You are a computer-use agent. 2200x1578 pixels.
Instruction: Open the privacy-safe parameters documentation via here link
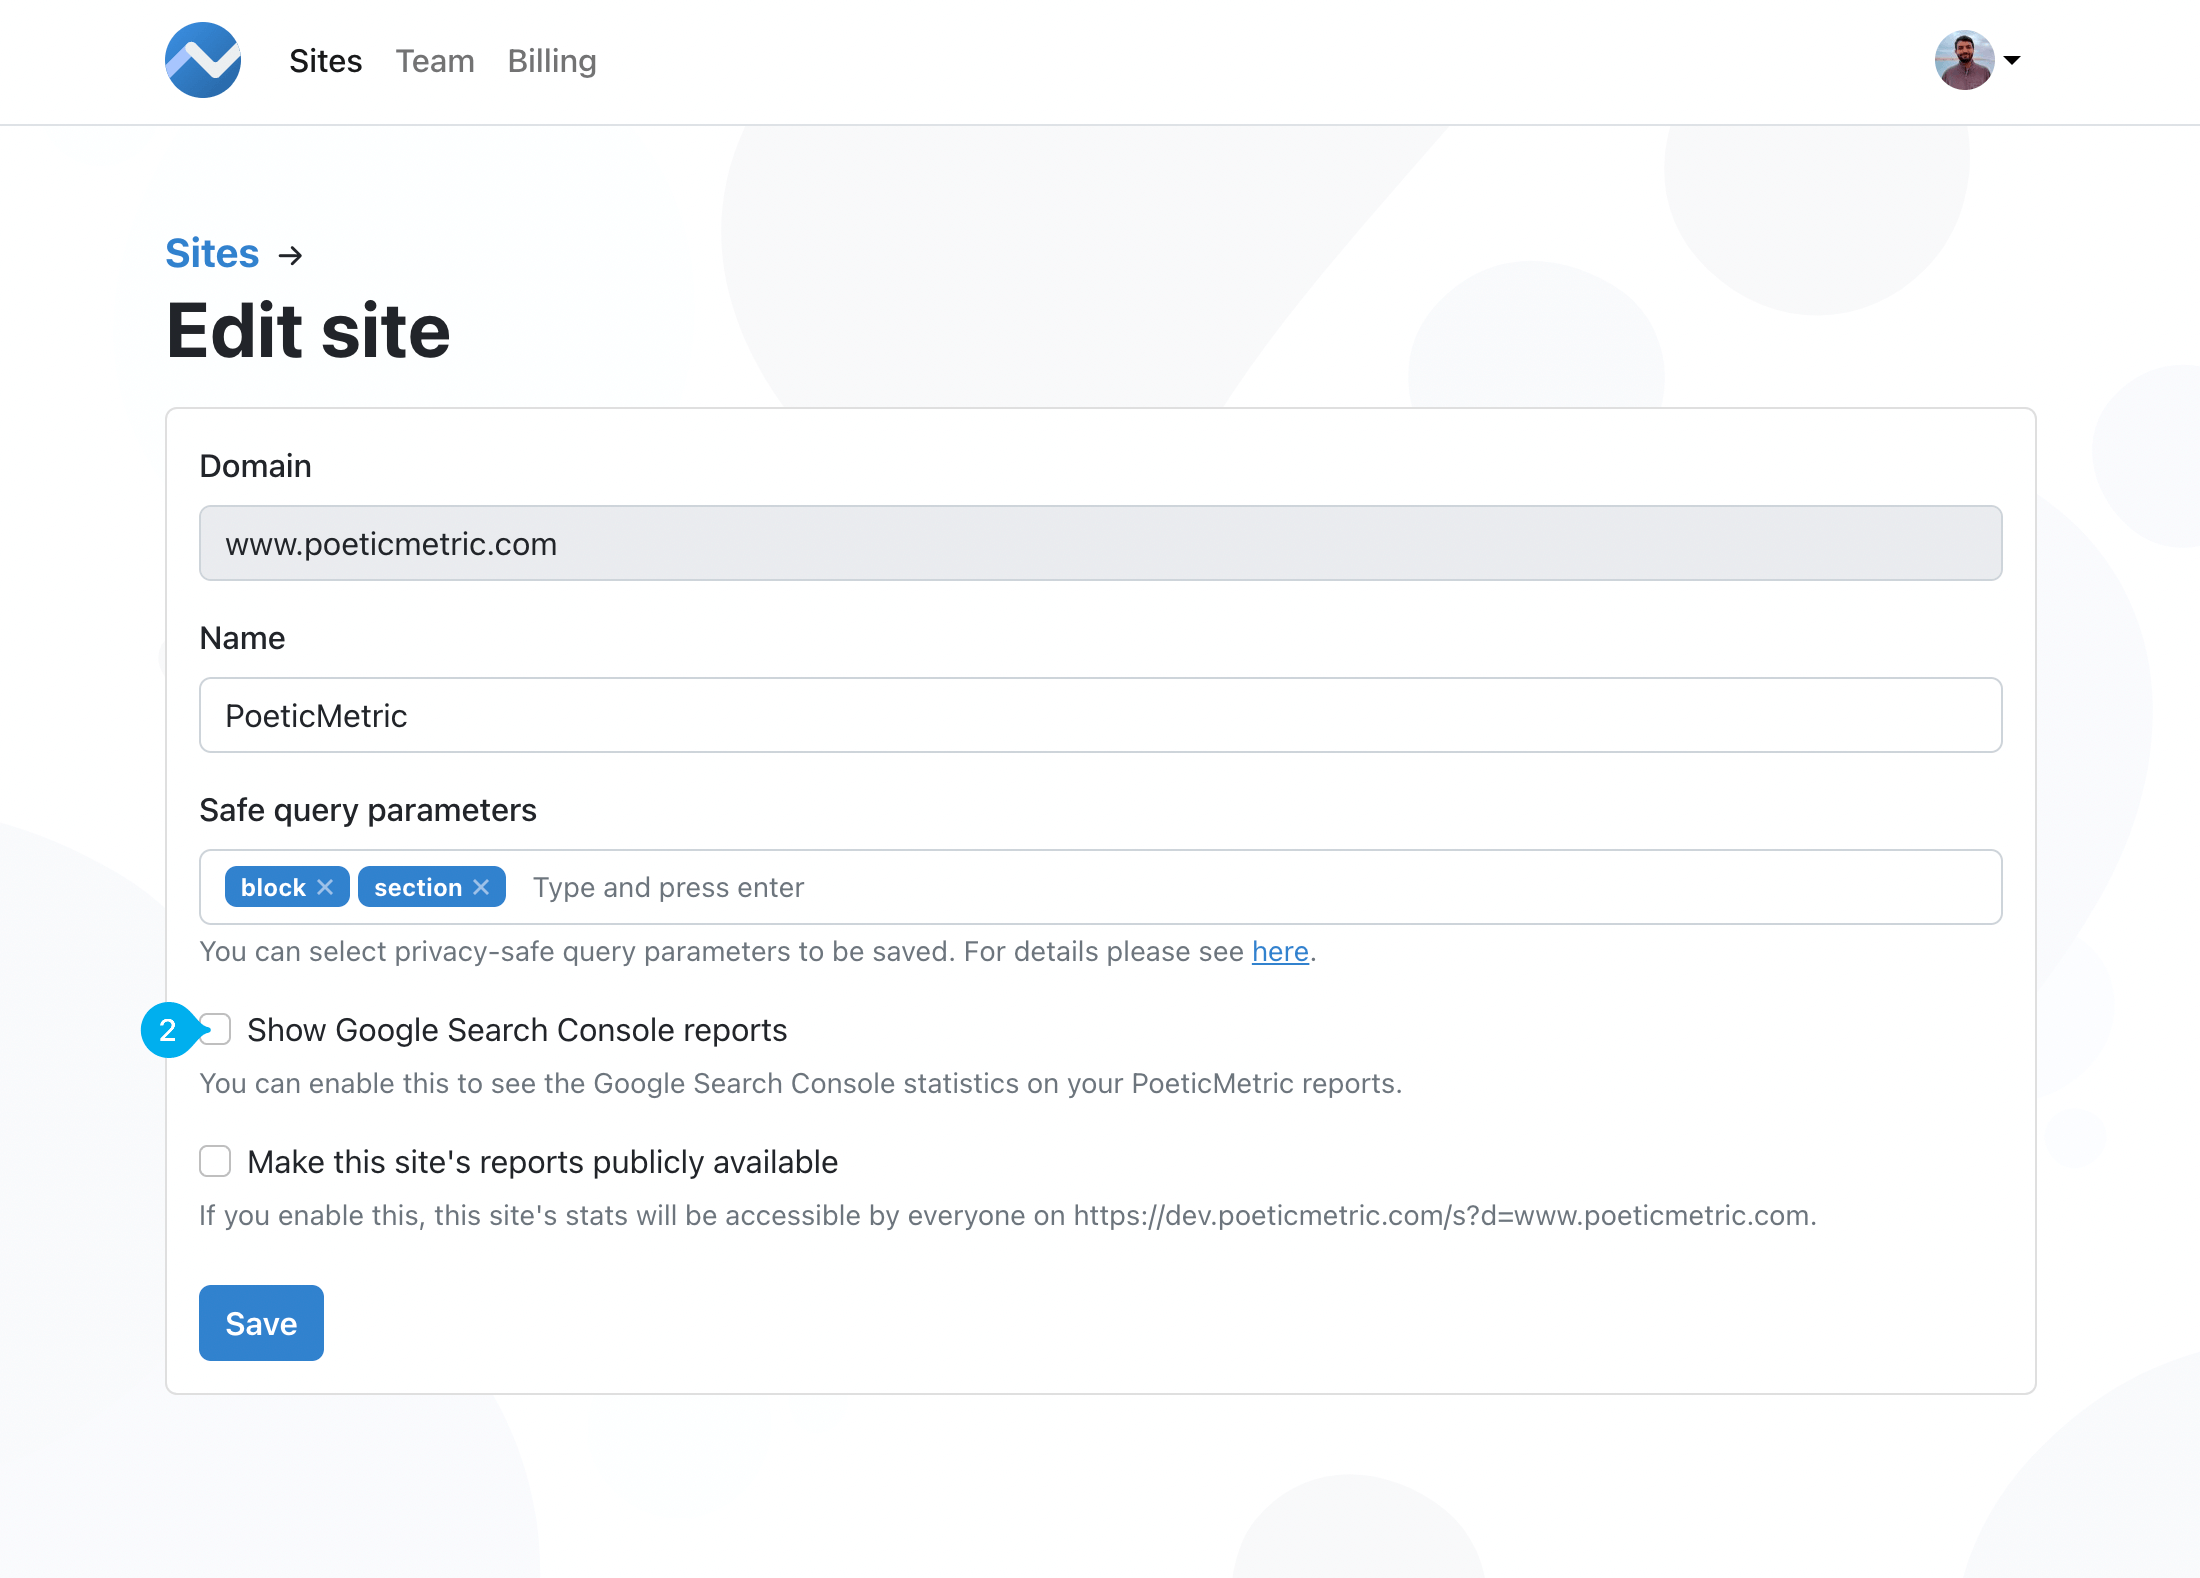tap(1280, 951)
